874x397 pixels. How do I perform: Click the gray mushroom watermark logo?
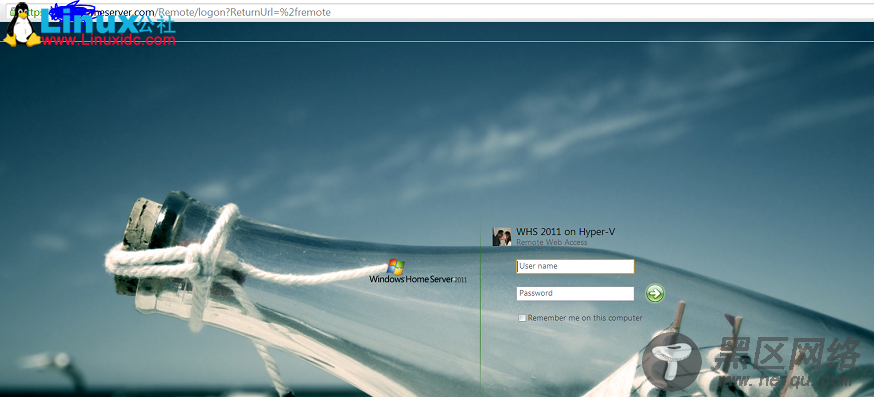672,362
